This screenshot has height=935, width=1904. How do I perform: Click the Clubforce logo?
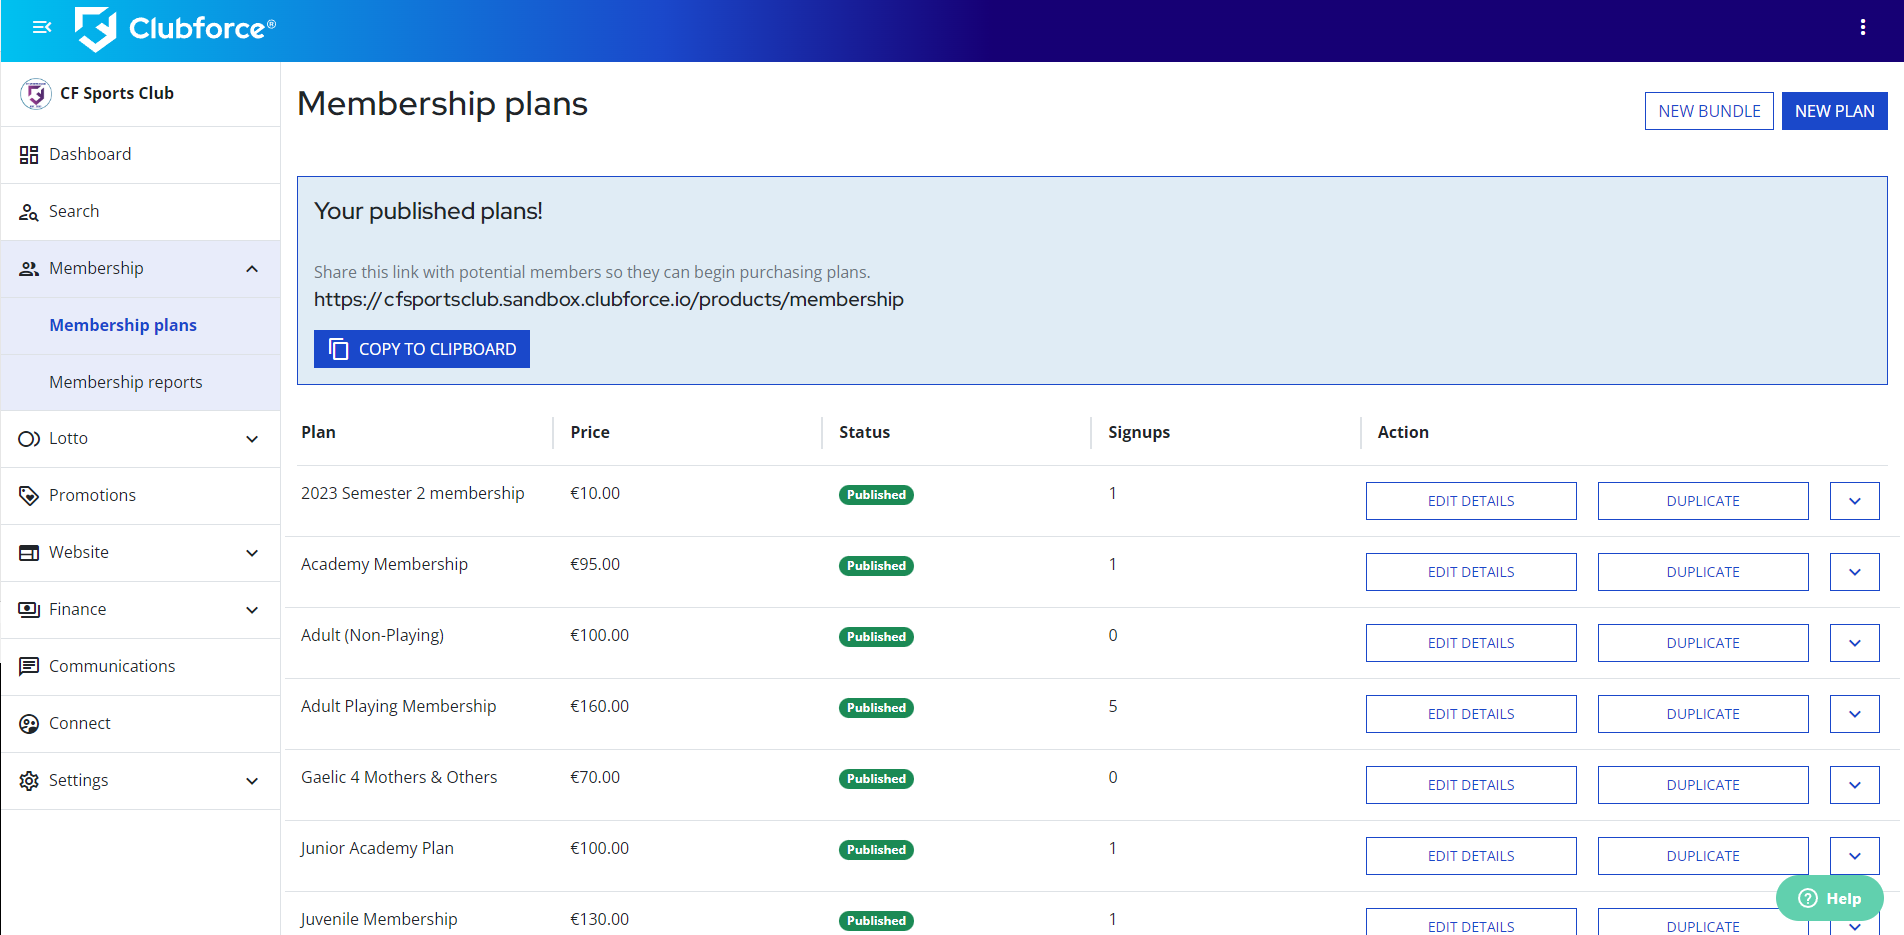[175, 29]
